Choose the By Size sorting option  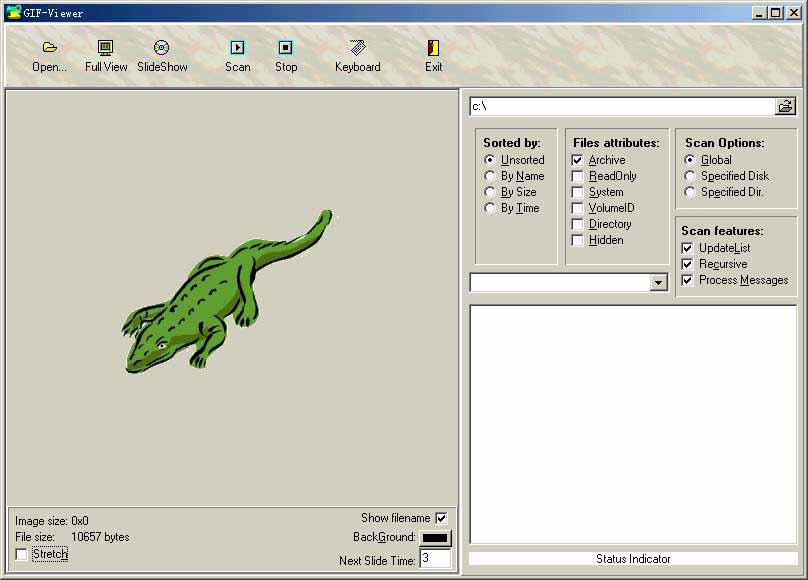point(490,192)
